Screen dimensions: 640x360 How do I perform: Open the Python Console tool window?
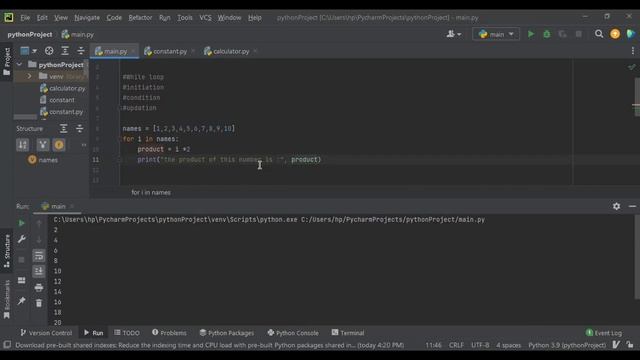tap(293, 333)
